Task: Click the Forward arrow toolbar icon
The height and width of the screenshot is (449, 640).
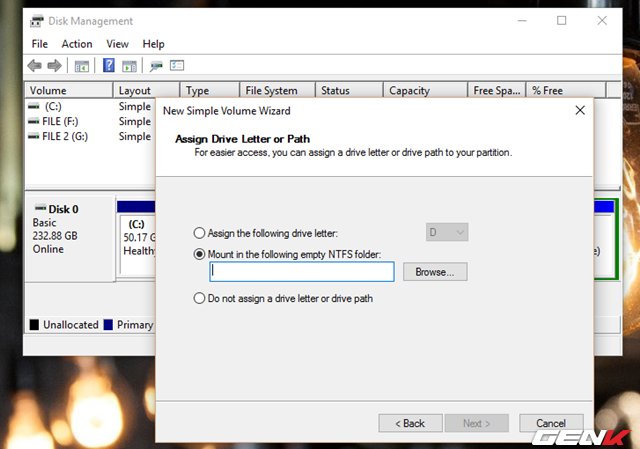Action: click(x=56, y=66)
